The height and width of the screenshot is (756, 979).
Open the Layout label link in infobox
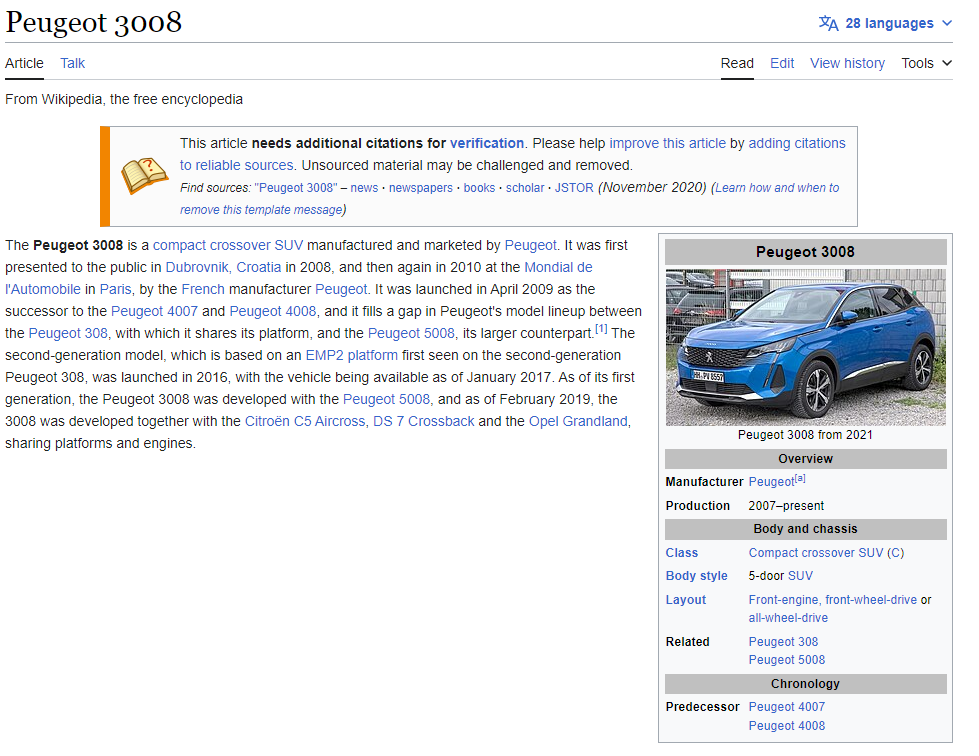tap(686, 599)
